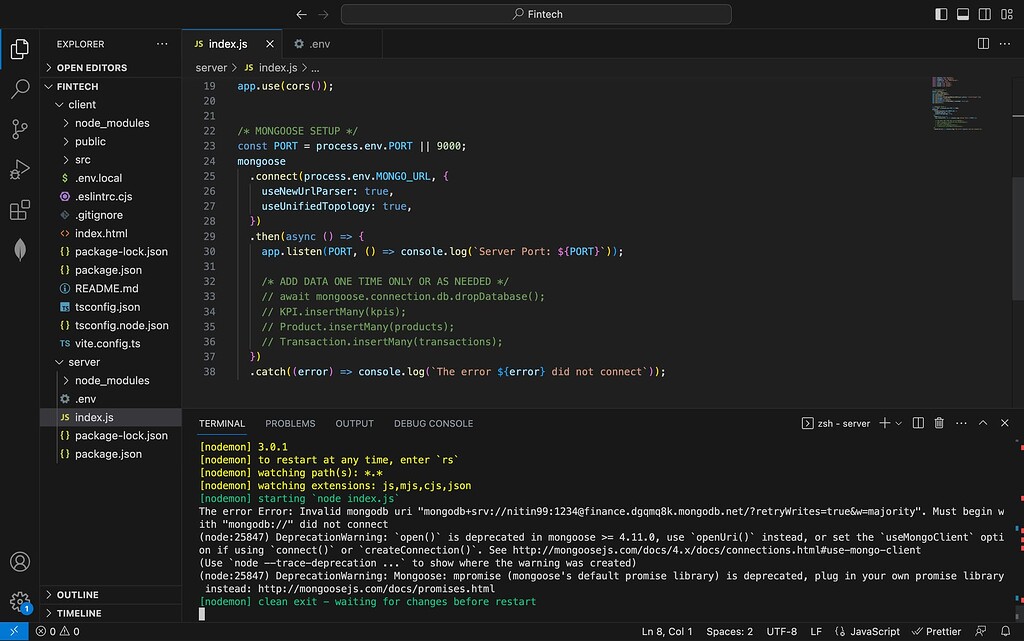This screenshot has width=1024, height=641.
Task: Toggle the bottom panel layout button
Action: click(963, 14)
